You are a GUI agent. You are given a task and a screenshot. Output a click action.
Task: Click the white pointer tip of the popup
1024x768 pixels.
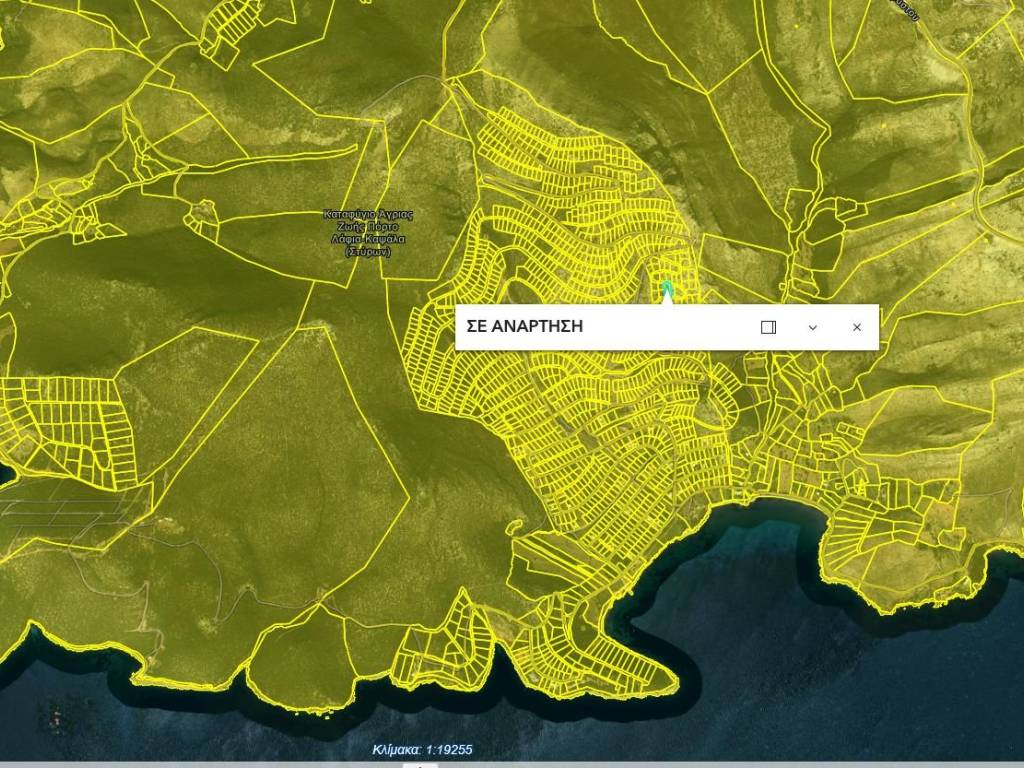[667, 298]
